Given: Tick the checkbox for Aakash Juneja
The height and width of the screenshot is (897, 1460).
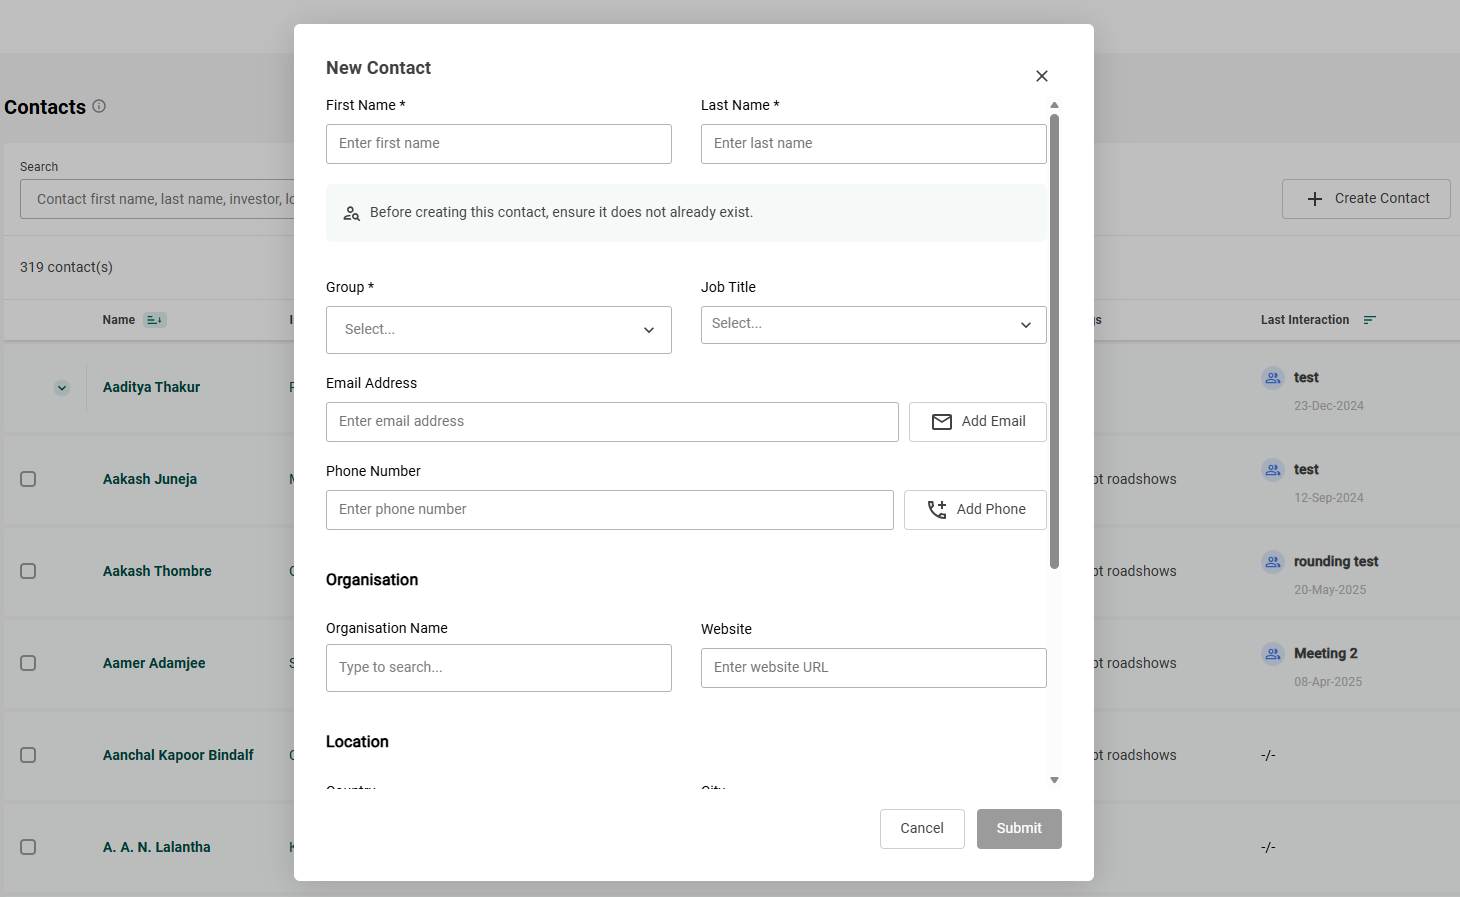Looking at the screenshot, I should [x=28, y=479].
